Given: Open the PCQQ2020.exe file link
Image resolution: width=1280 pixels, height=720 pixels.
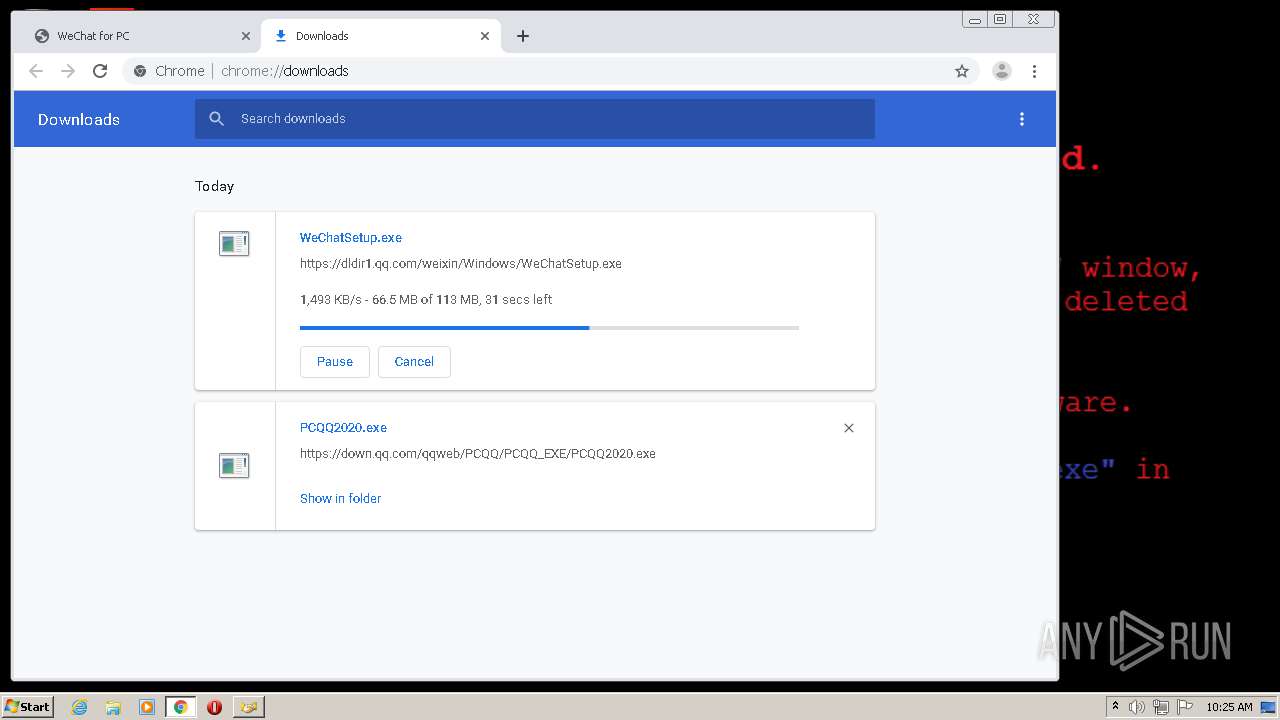Looking at the screenshot, I should pos(343,428).
